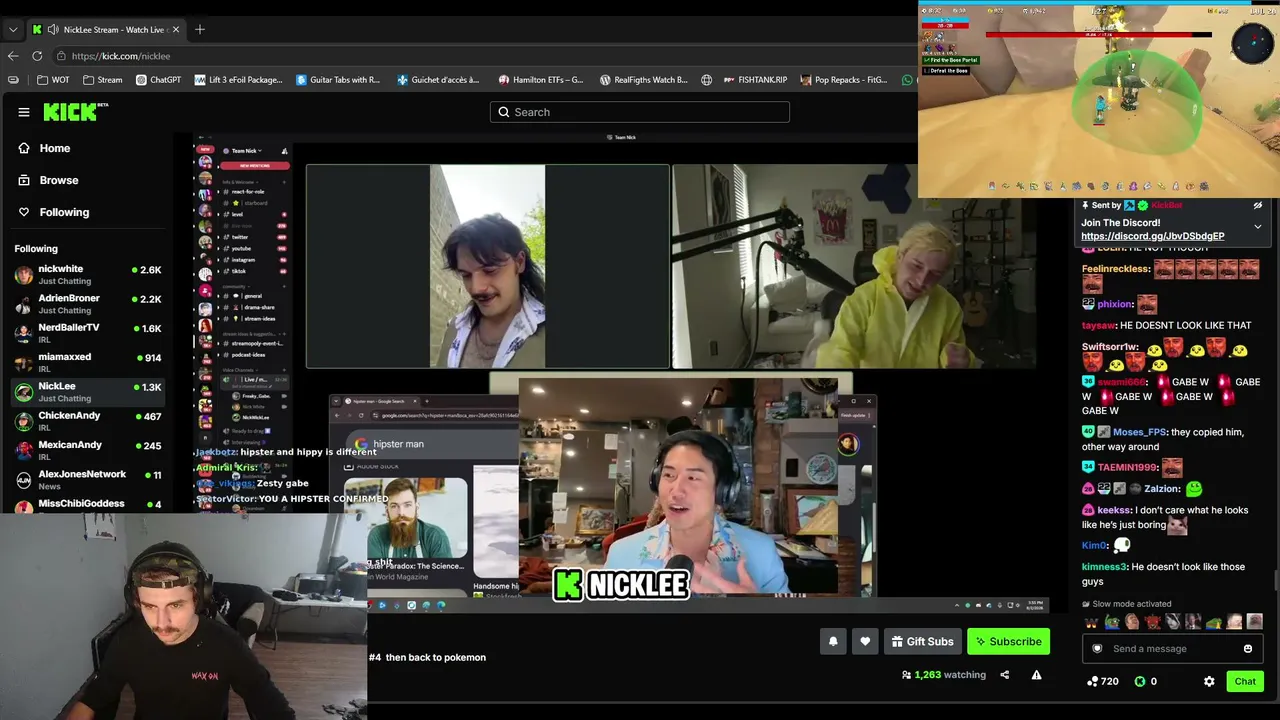Image resolution: width=1280 pixels, height=720 pixels.
Task: Open chat identity shield badge icon
Action: (x=1097, y=649)
